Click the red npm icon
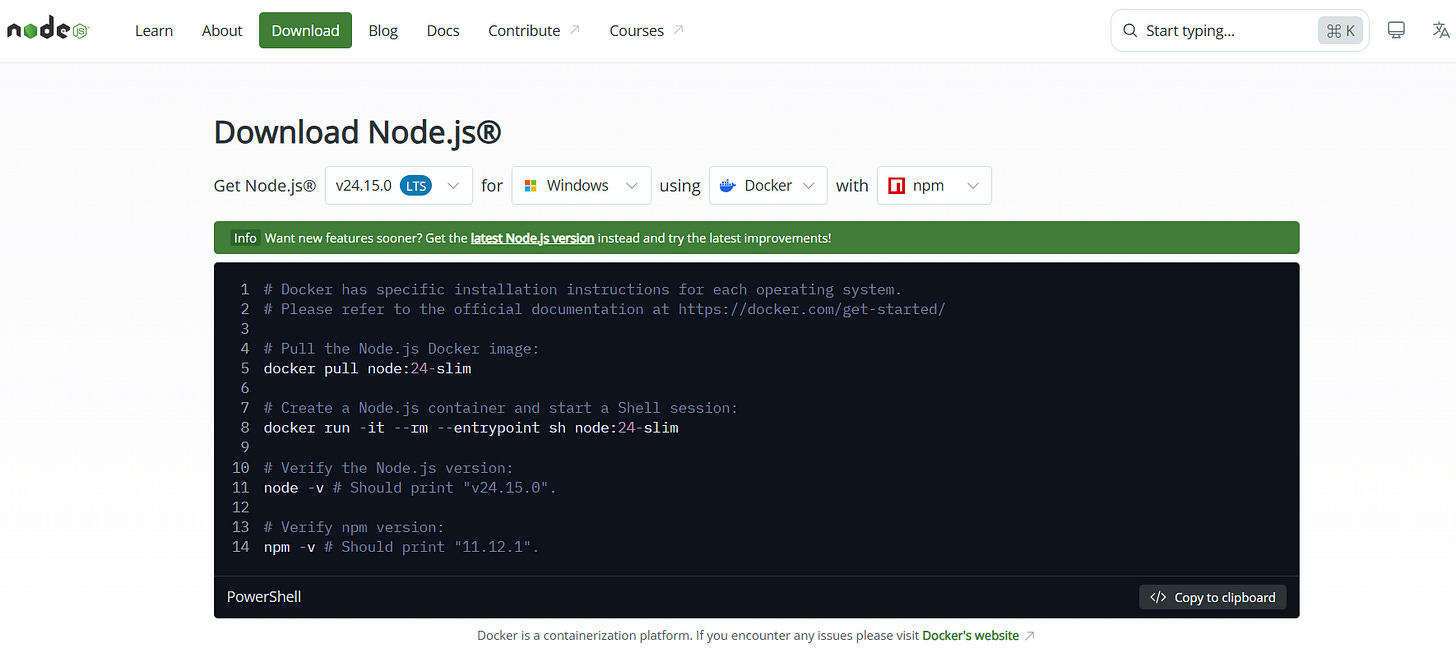Image resolution: width=1456 pixels, height=666 pixels. pyautogui.click(x=896, y=186)
